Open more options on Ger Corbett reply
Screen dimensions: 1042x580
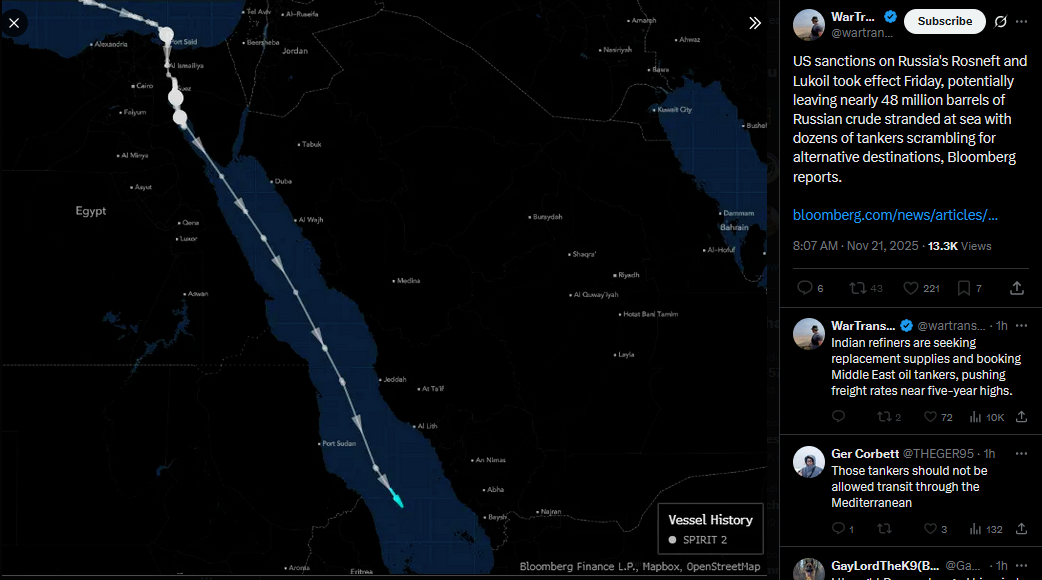1021,454
